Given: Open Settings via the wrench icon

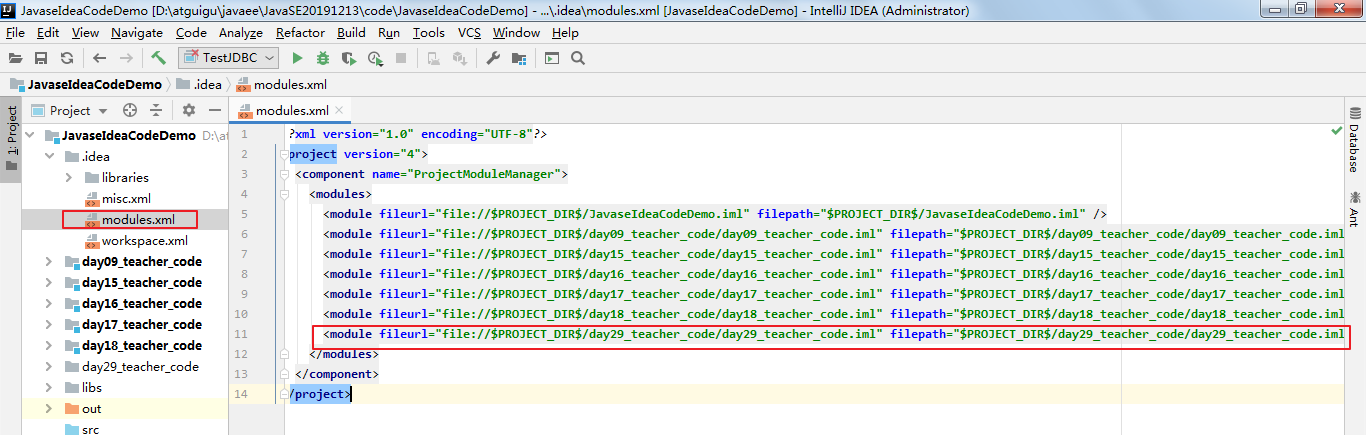Looking at the screenshot, I should 493,58.
